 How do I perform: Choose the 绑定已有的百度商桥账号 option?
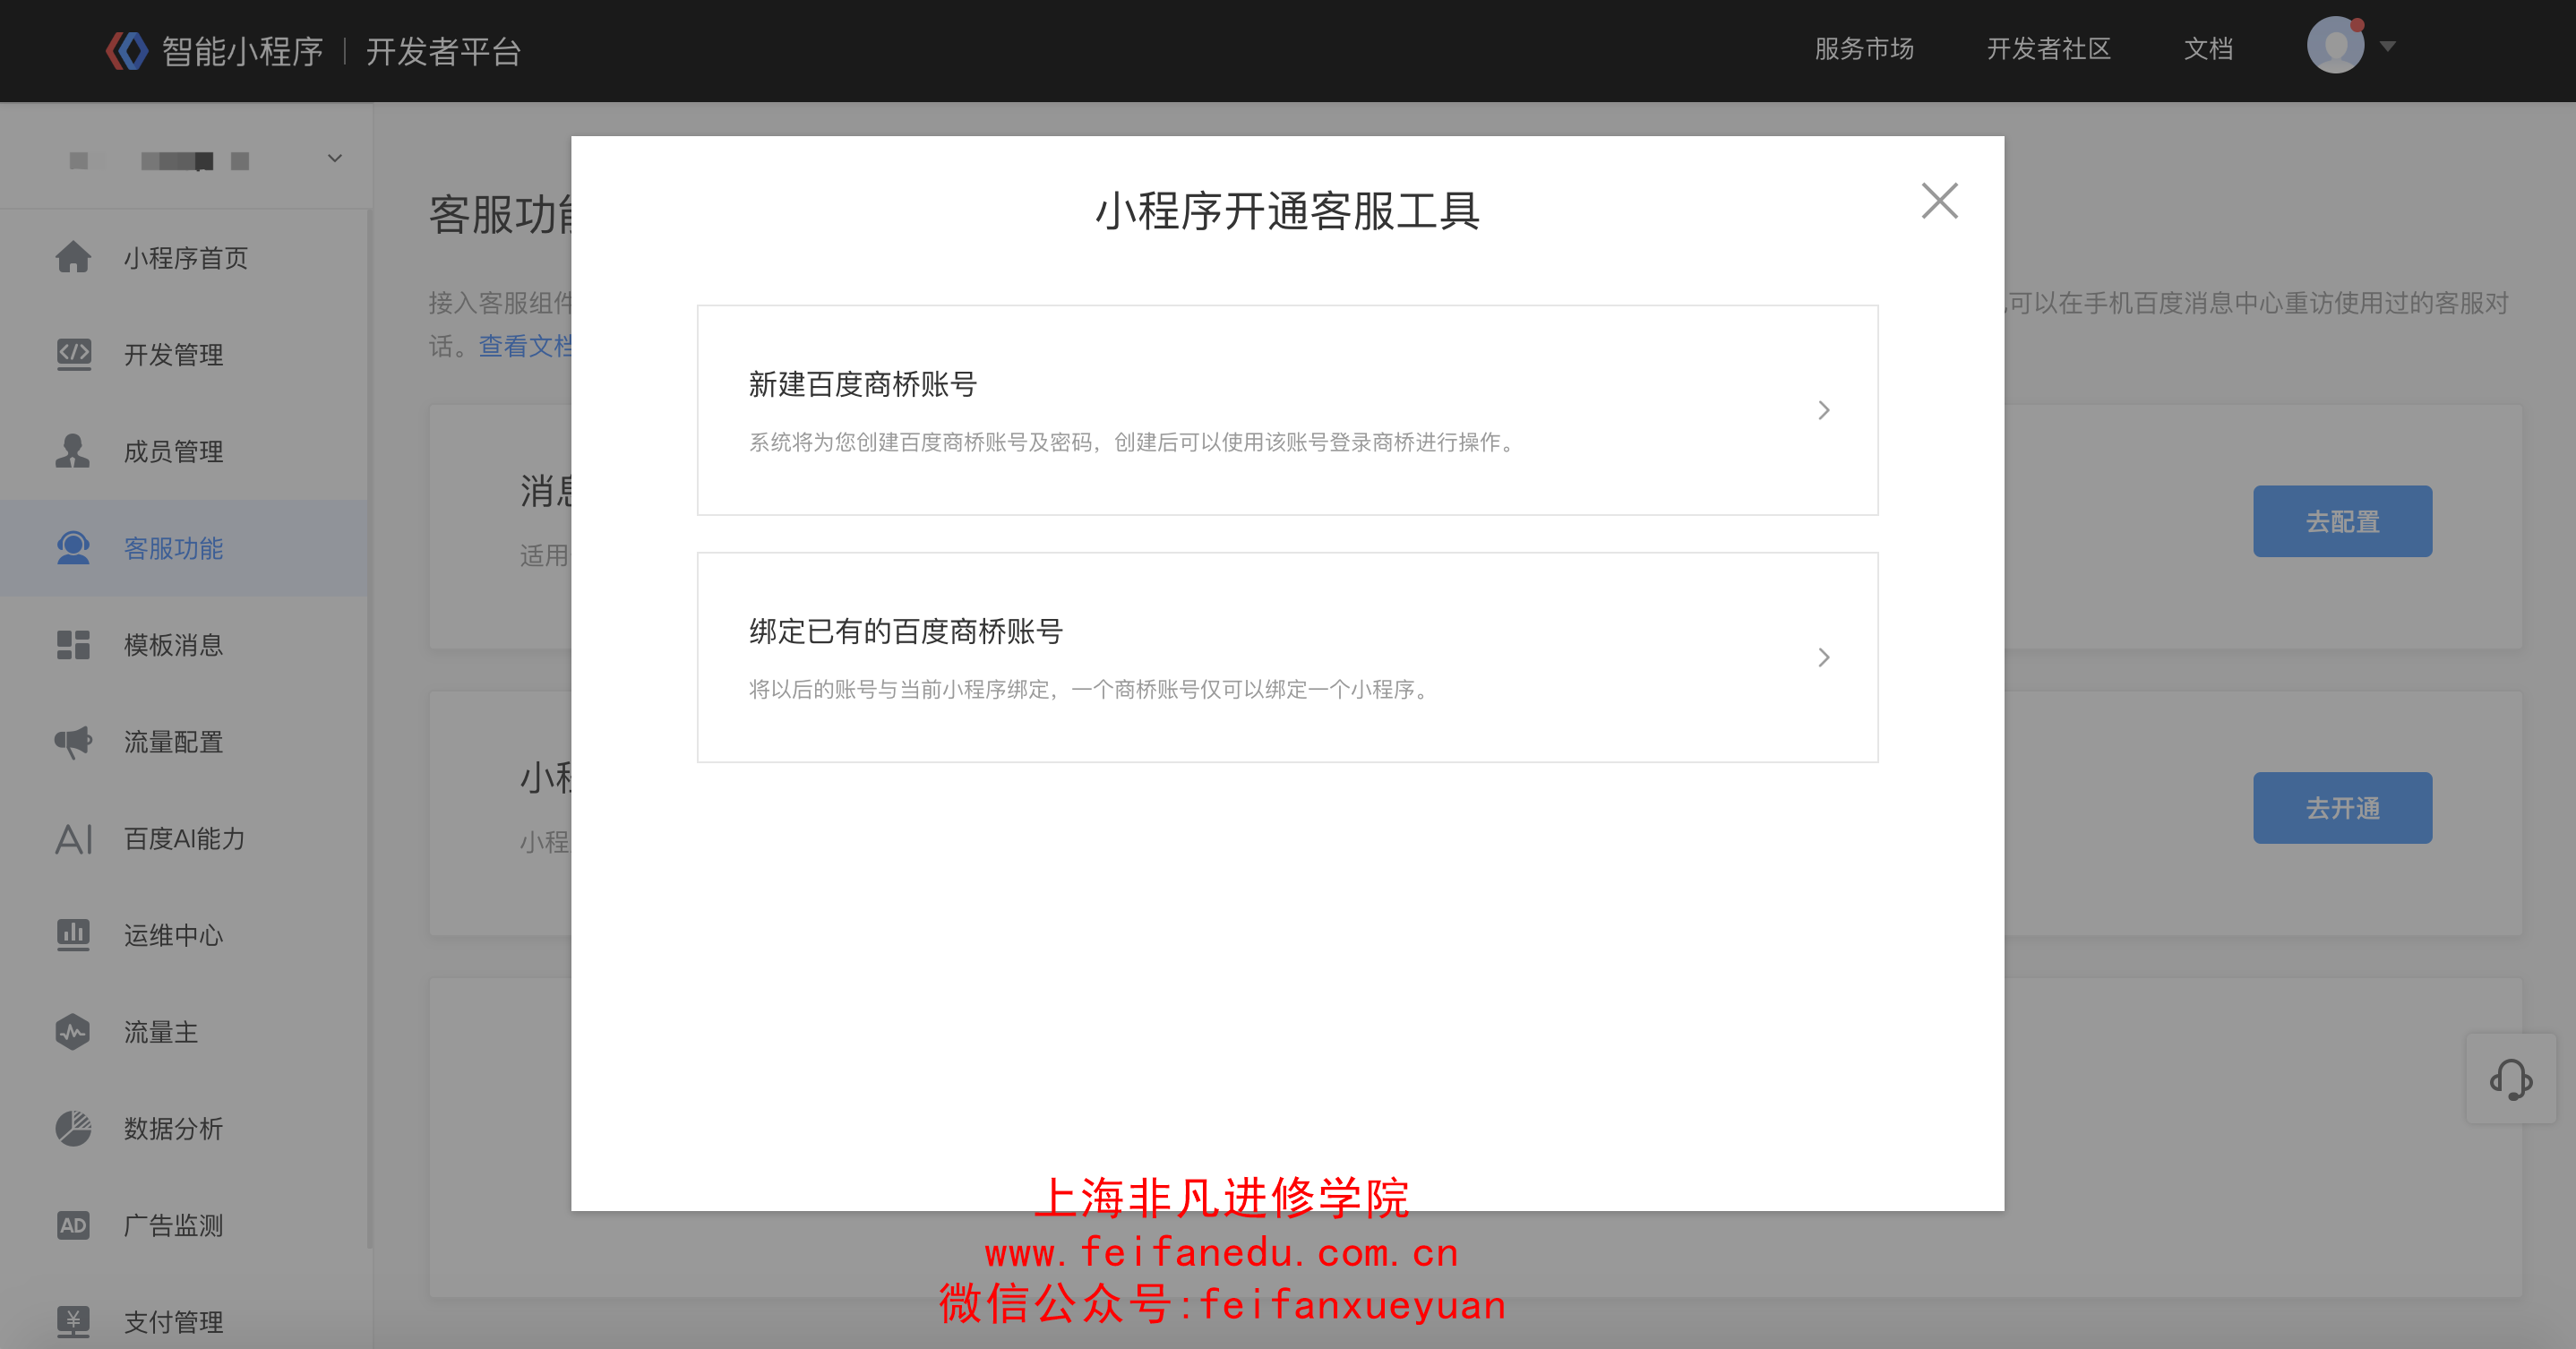point(1287,657)
